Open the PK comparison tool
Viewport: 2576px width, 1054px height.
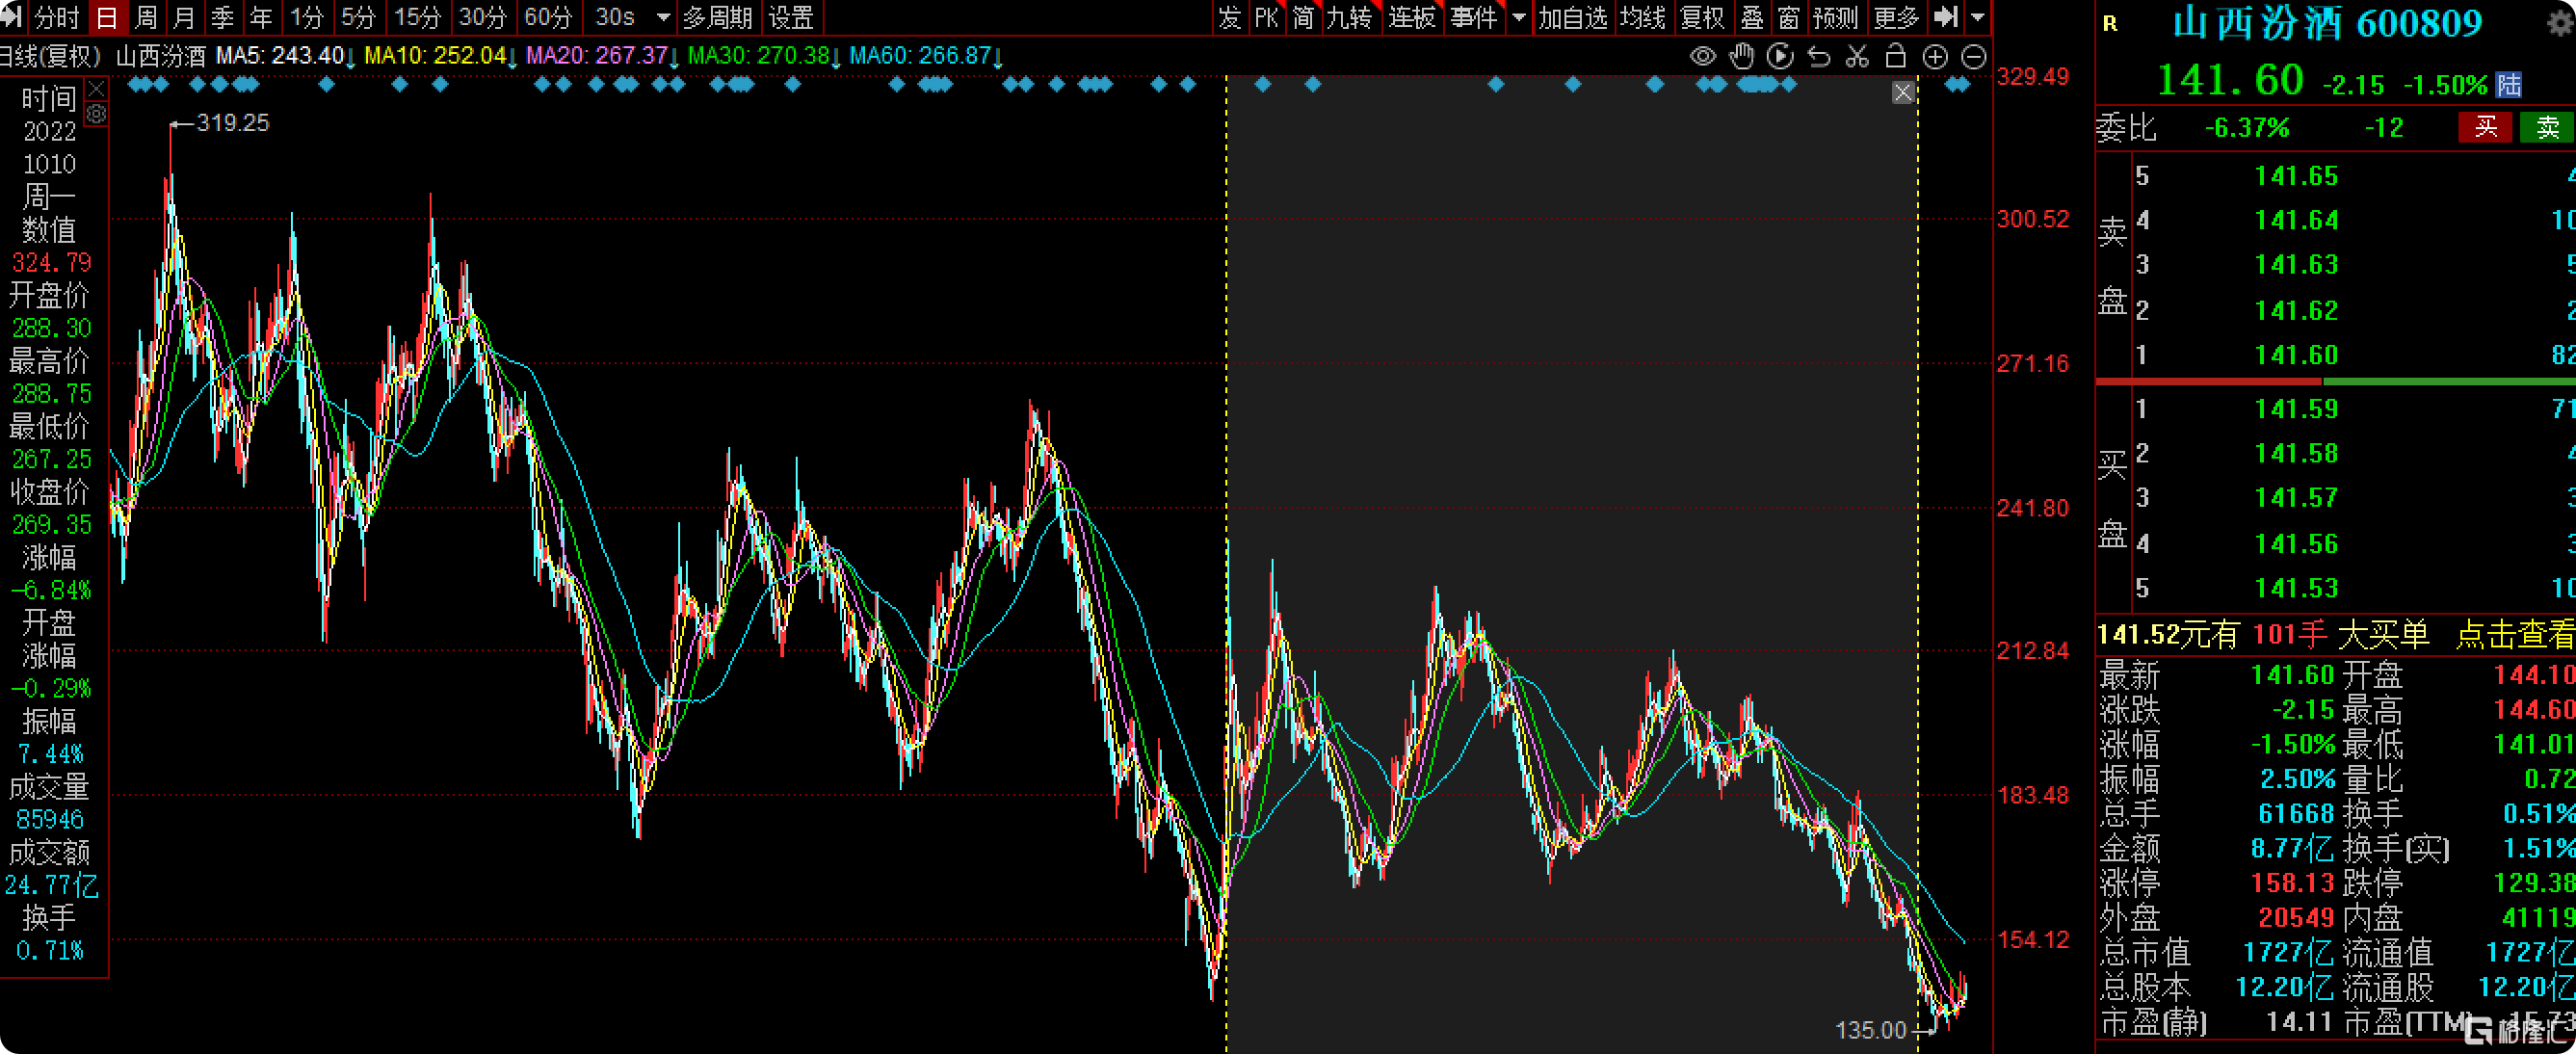tap(1266, 17)
